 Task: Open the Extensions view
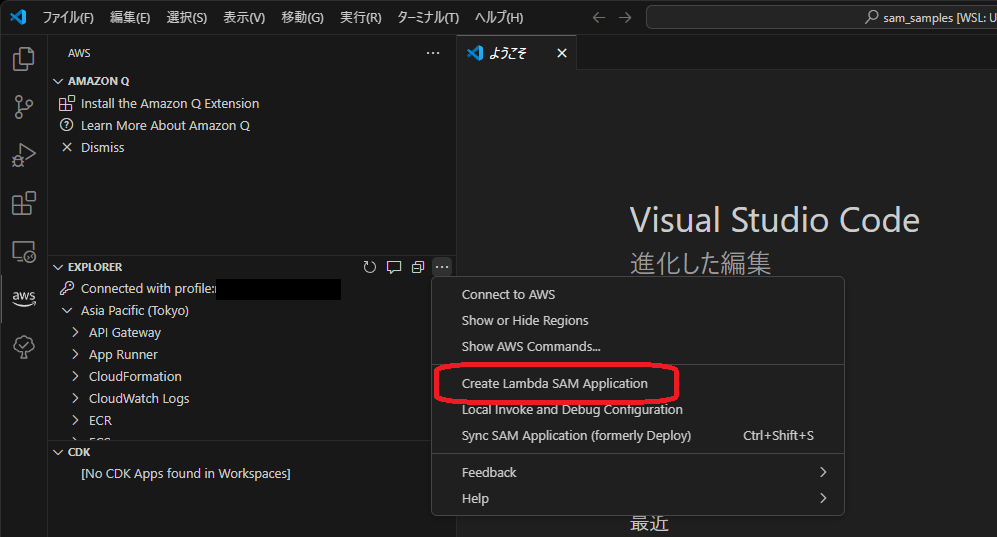tap(24, 203)
